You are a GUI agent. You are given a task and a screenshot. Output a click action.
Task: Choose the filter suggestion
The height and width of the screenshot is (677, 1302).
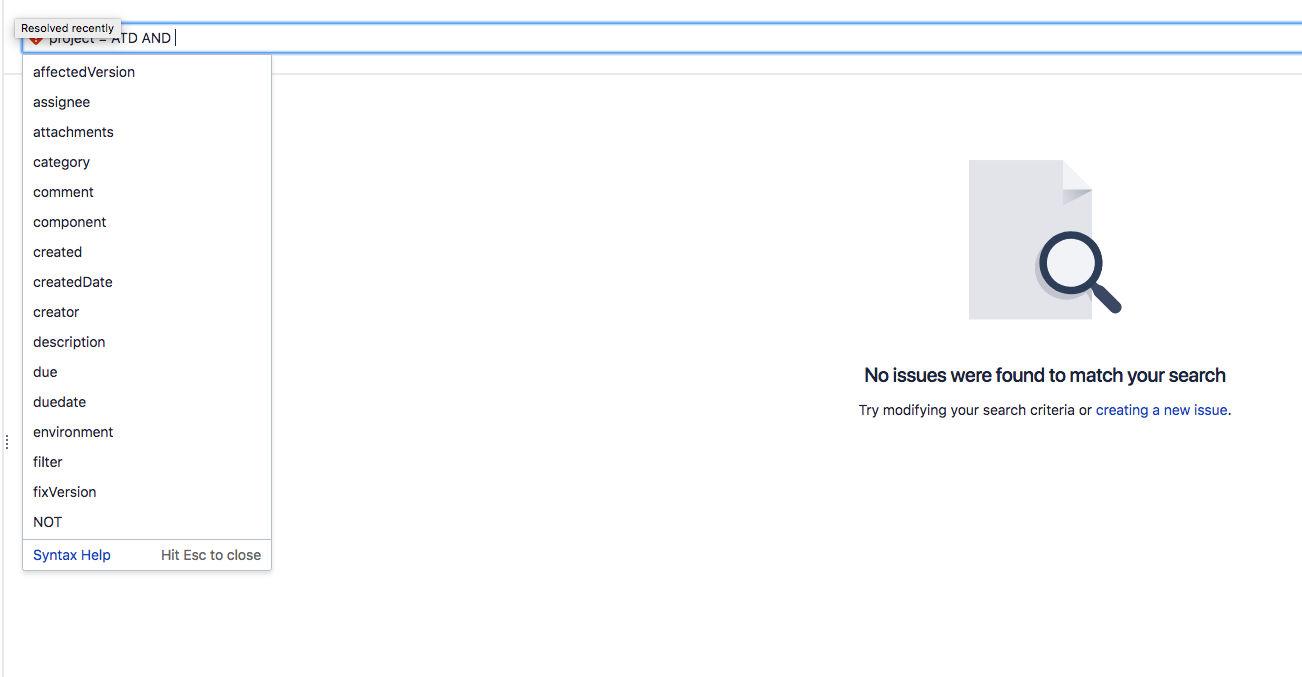coord(147,462)
